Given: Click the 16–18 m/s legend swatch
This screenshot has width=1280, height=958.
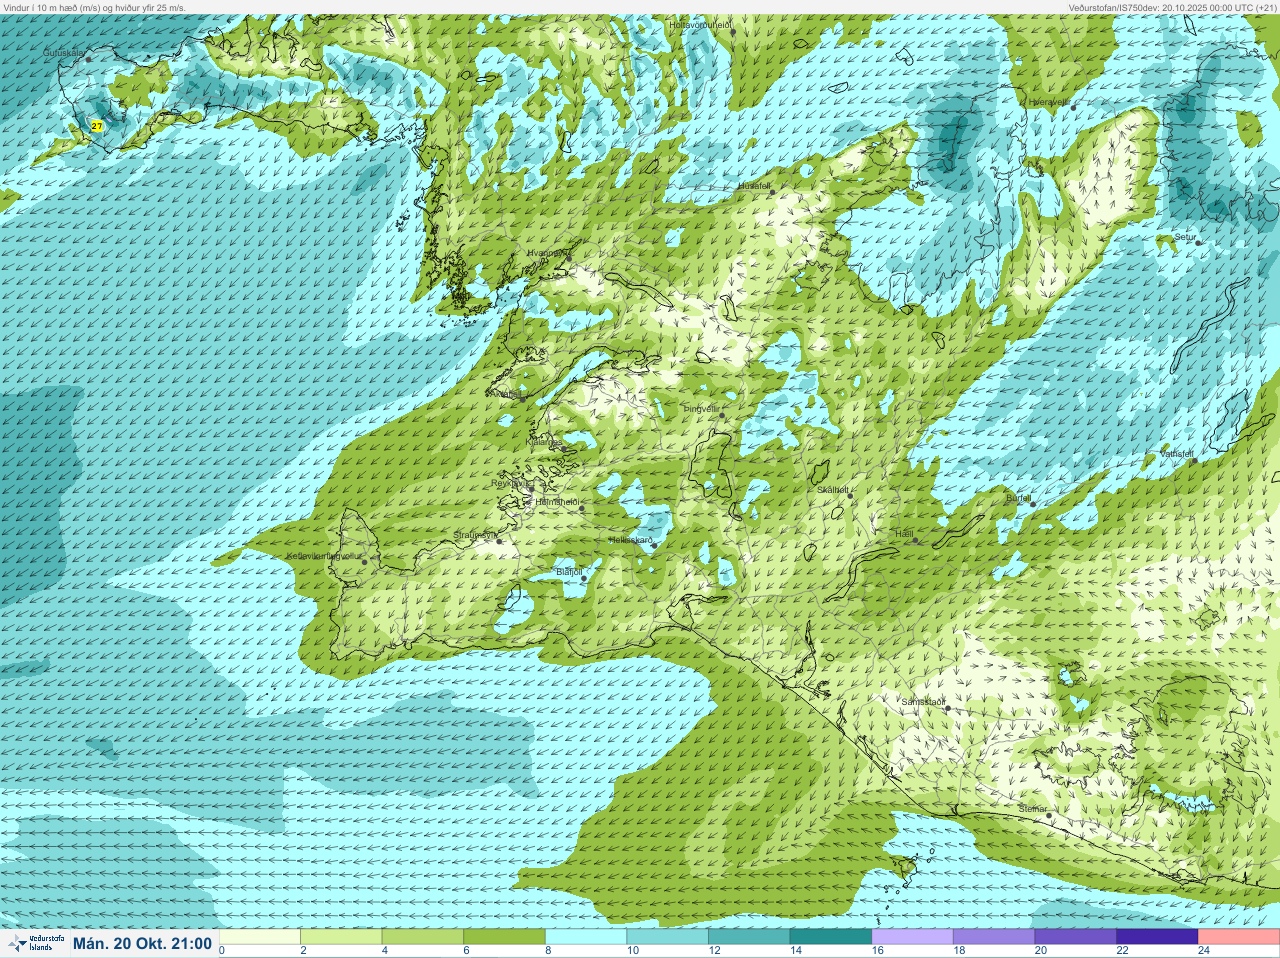Looking at the screenshot, I should (x=913, y=937).
